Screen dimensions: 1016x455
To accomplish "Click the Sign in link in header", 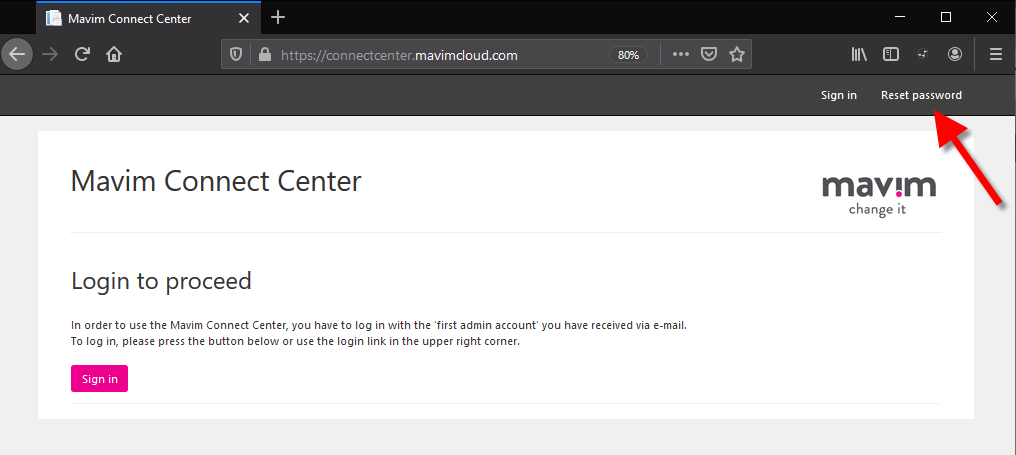I will coord(838,95).
